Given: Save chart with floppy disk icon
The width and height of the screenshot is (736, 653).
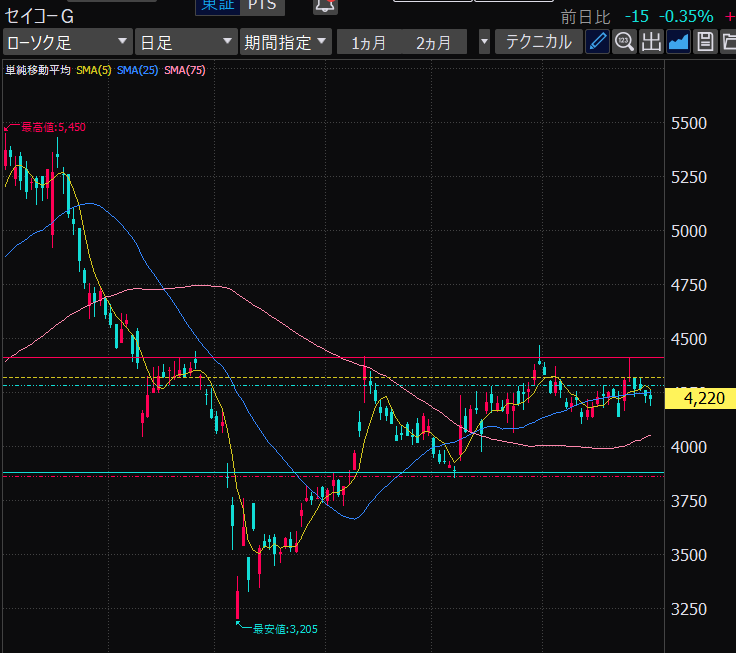Looking at the screenshot, I should click(x=705, y=42).
